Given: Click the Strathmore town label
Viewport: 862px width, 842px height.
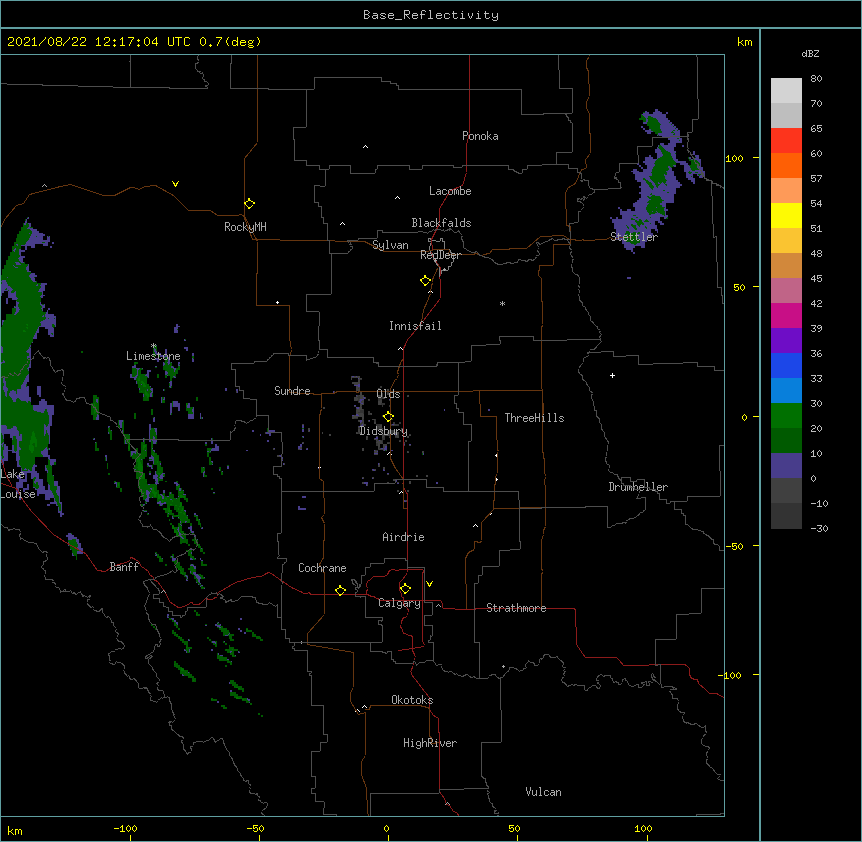Looking at the screenshot, I should click(516, 608).
